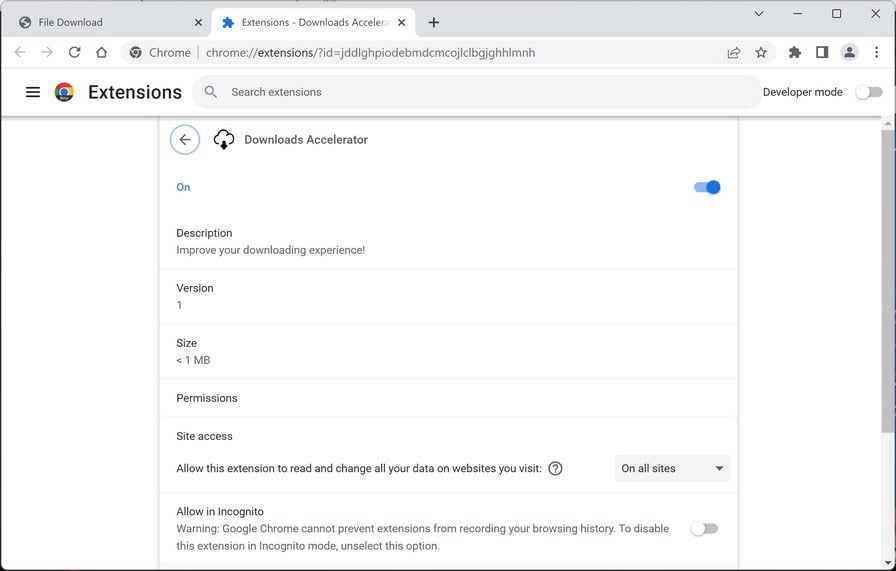Click the help icon beside site access
This screenshot has height=571, width=896.
tap(556, 468)
